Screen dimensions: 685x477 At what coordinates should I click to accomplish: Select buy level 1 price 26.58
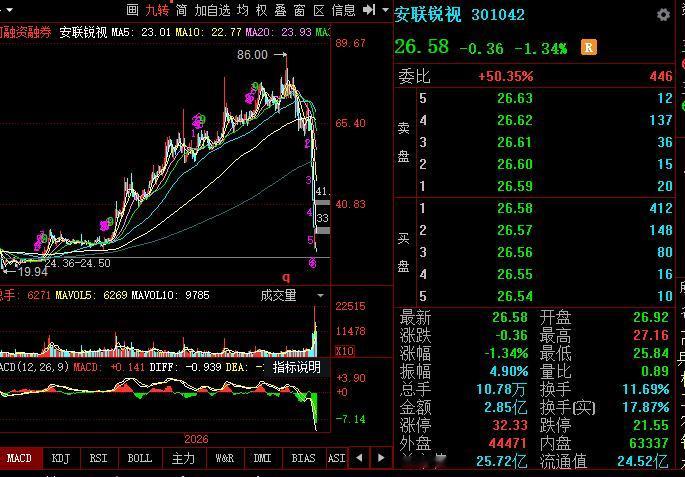pyautogui.click(x=515, y=208)
